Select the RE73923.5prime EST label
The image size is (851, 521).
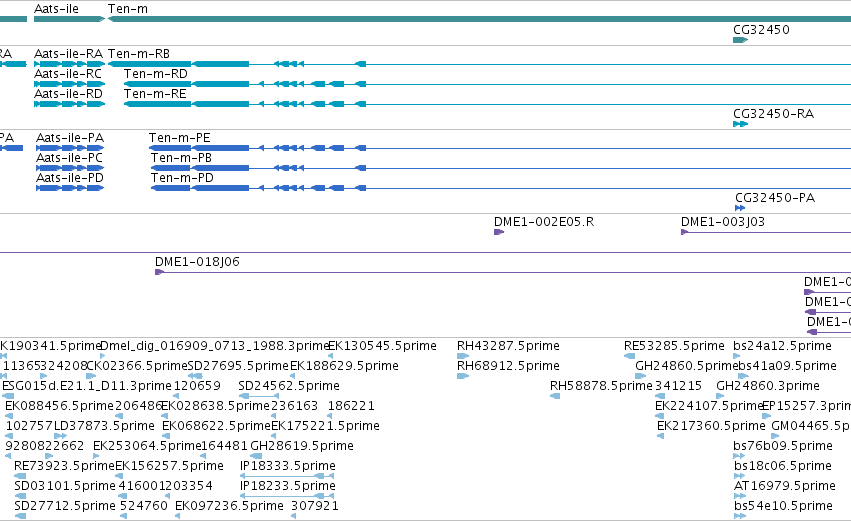point(64,466)
